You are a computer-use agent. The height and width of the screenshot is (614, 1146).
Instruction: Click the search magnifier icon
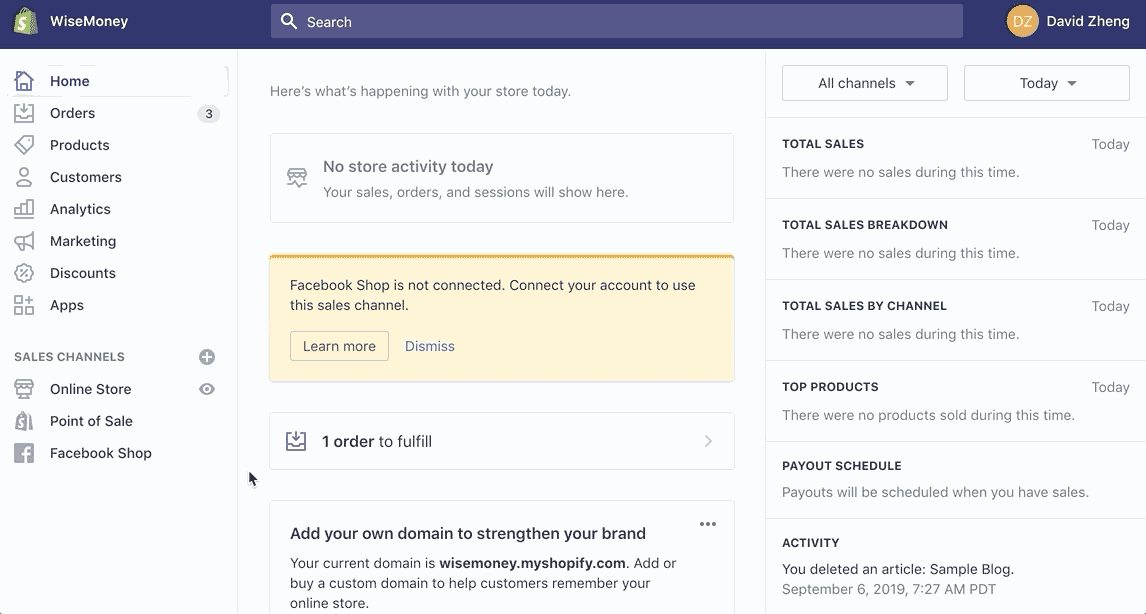click(289, 21)
